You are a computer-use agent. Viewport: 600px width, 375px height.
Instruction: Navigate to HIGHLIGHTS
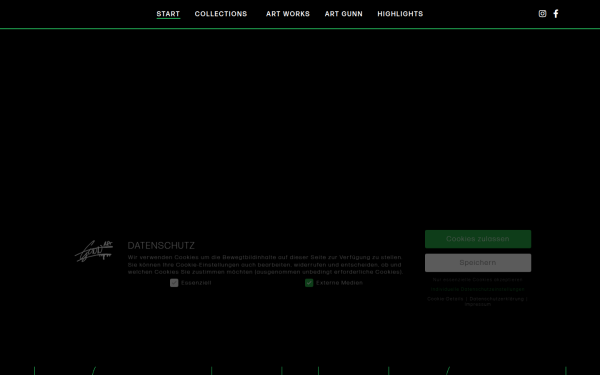click(400, 14)
